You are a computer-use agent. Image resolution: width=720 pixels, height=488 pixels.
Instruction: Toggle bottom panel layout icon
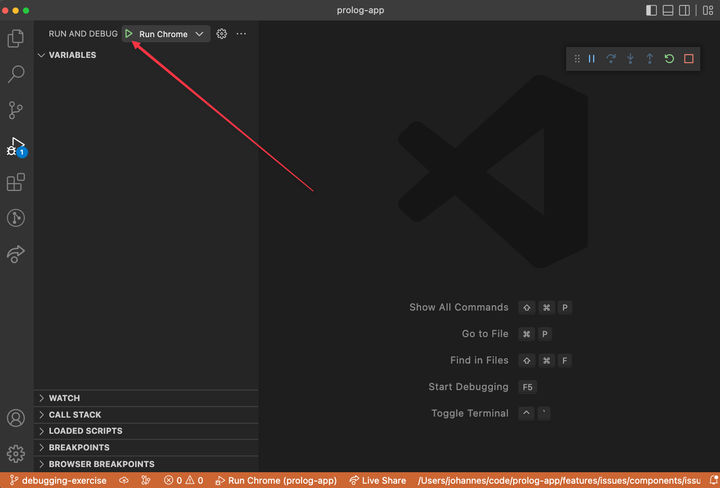coord(668,10)
